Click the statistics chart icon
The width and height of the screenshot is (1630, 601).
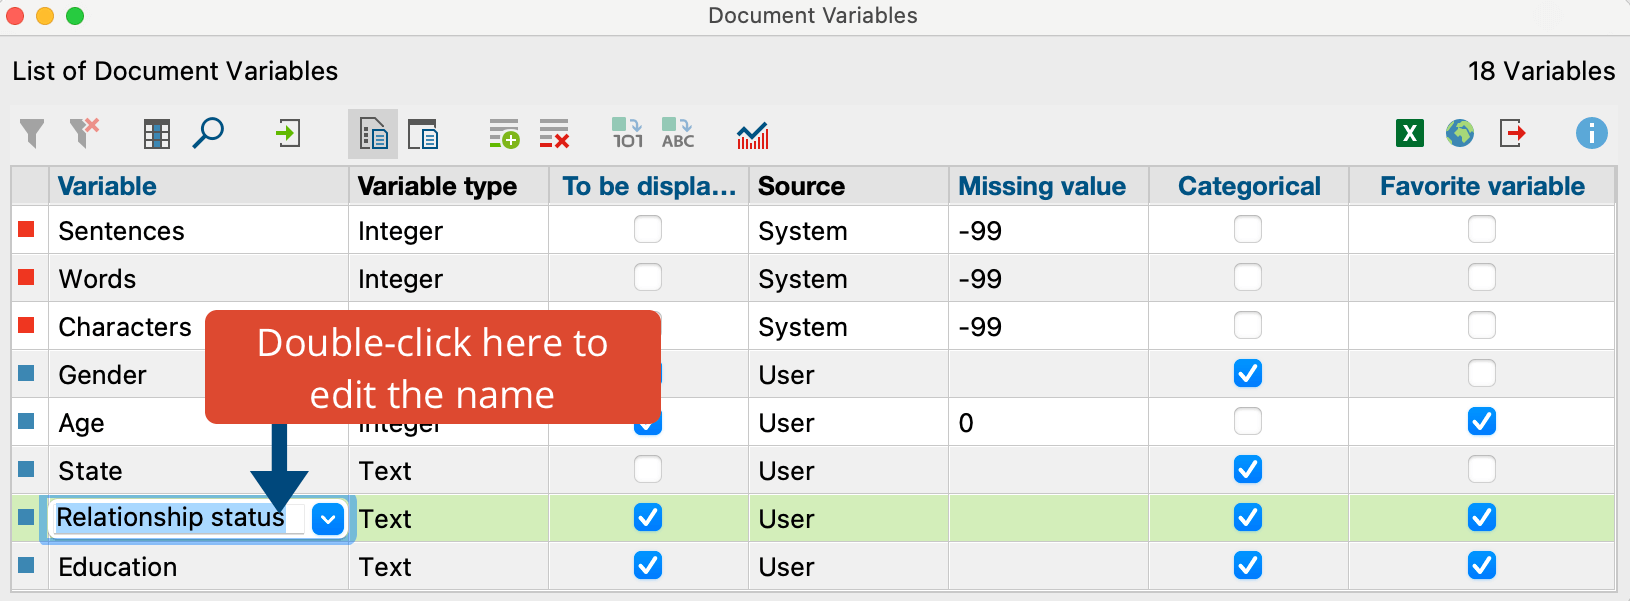click(752, 134)
